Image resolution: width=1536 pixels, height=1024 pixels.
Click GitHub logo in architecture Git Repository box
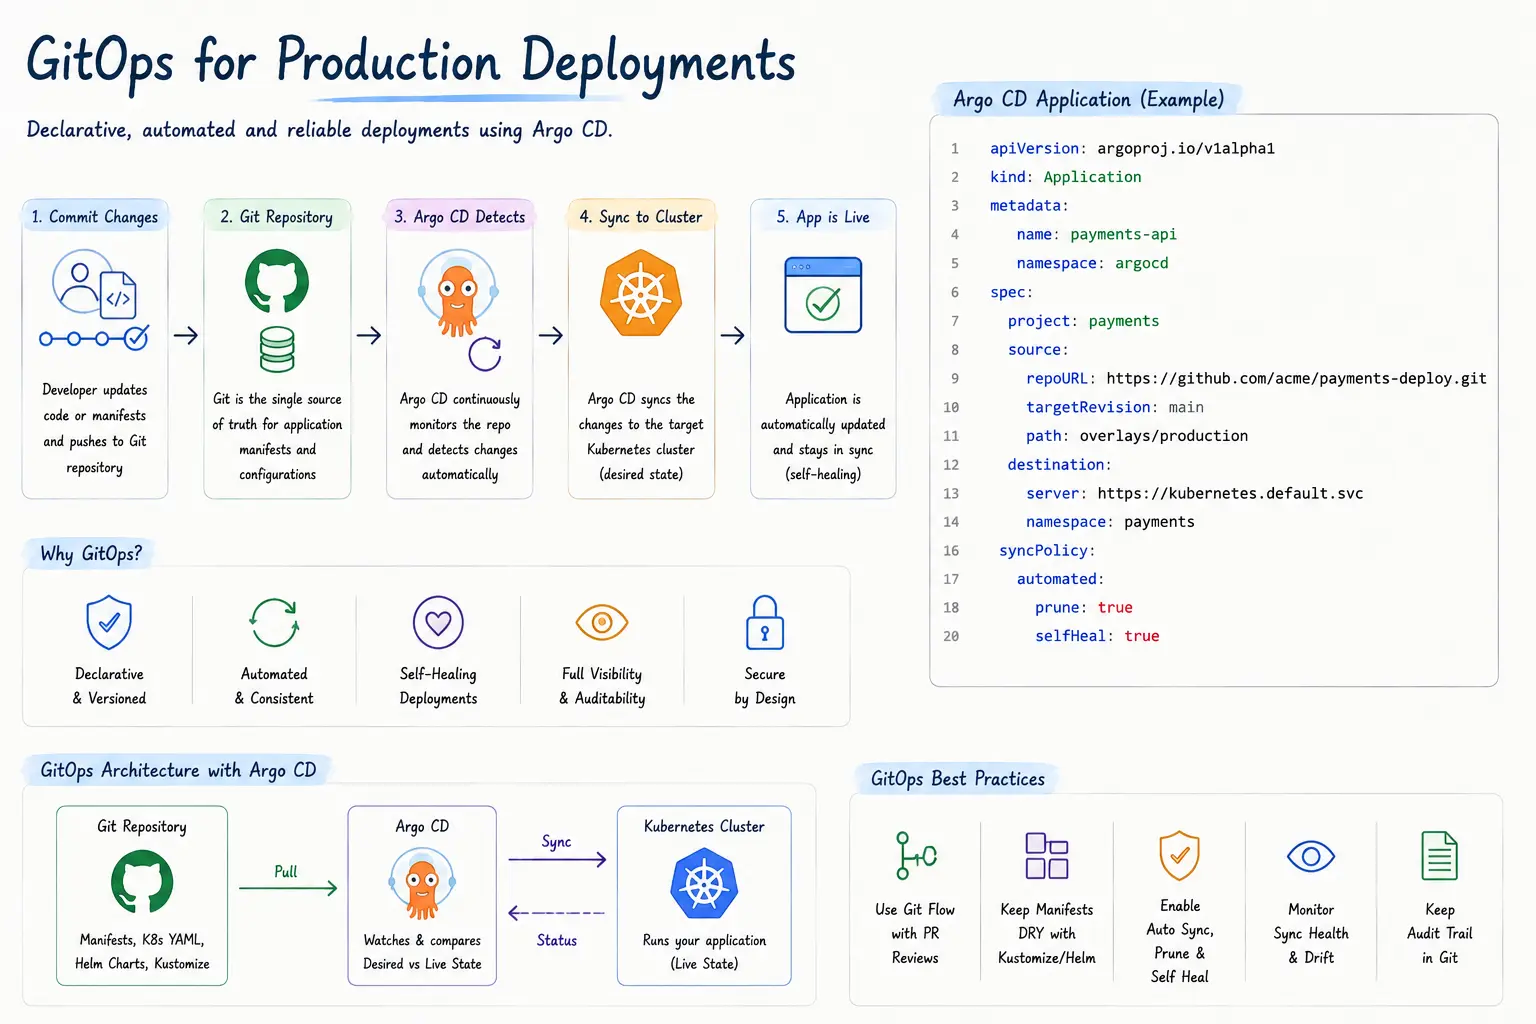[142, 882]
